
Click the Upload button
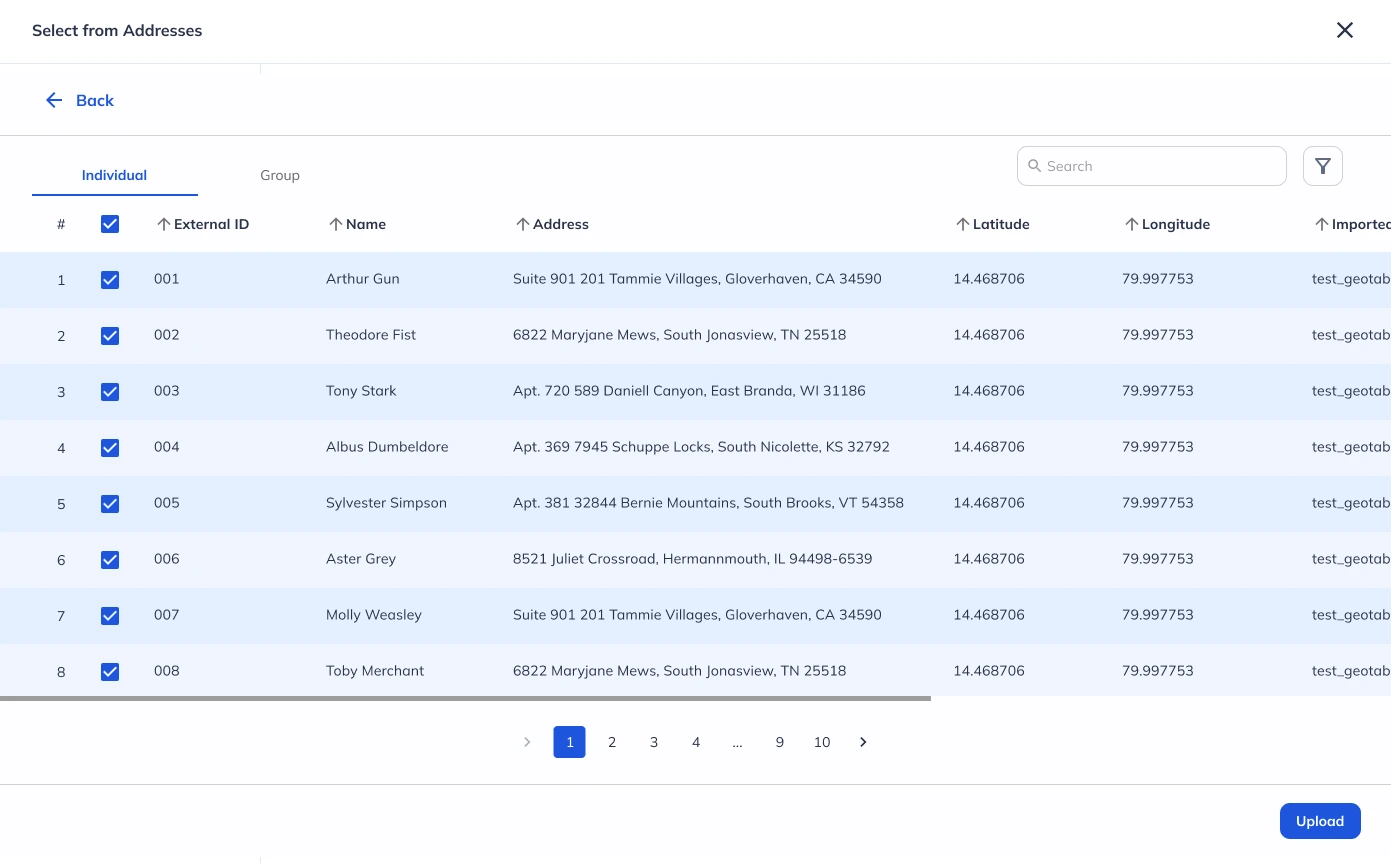tap(1320, 821)
